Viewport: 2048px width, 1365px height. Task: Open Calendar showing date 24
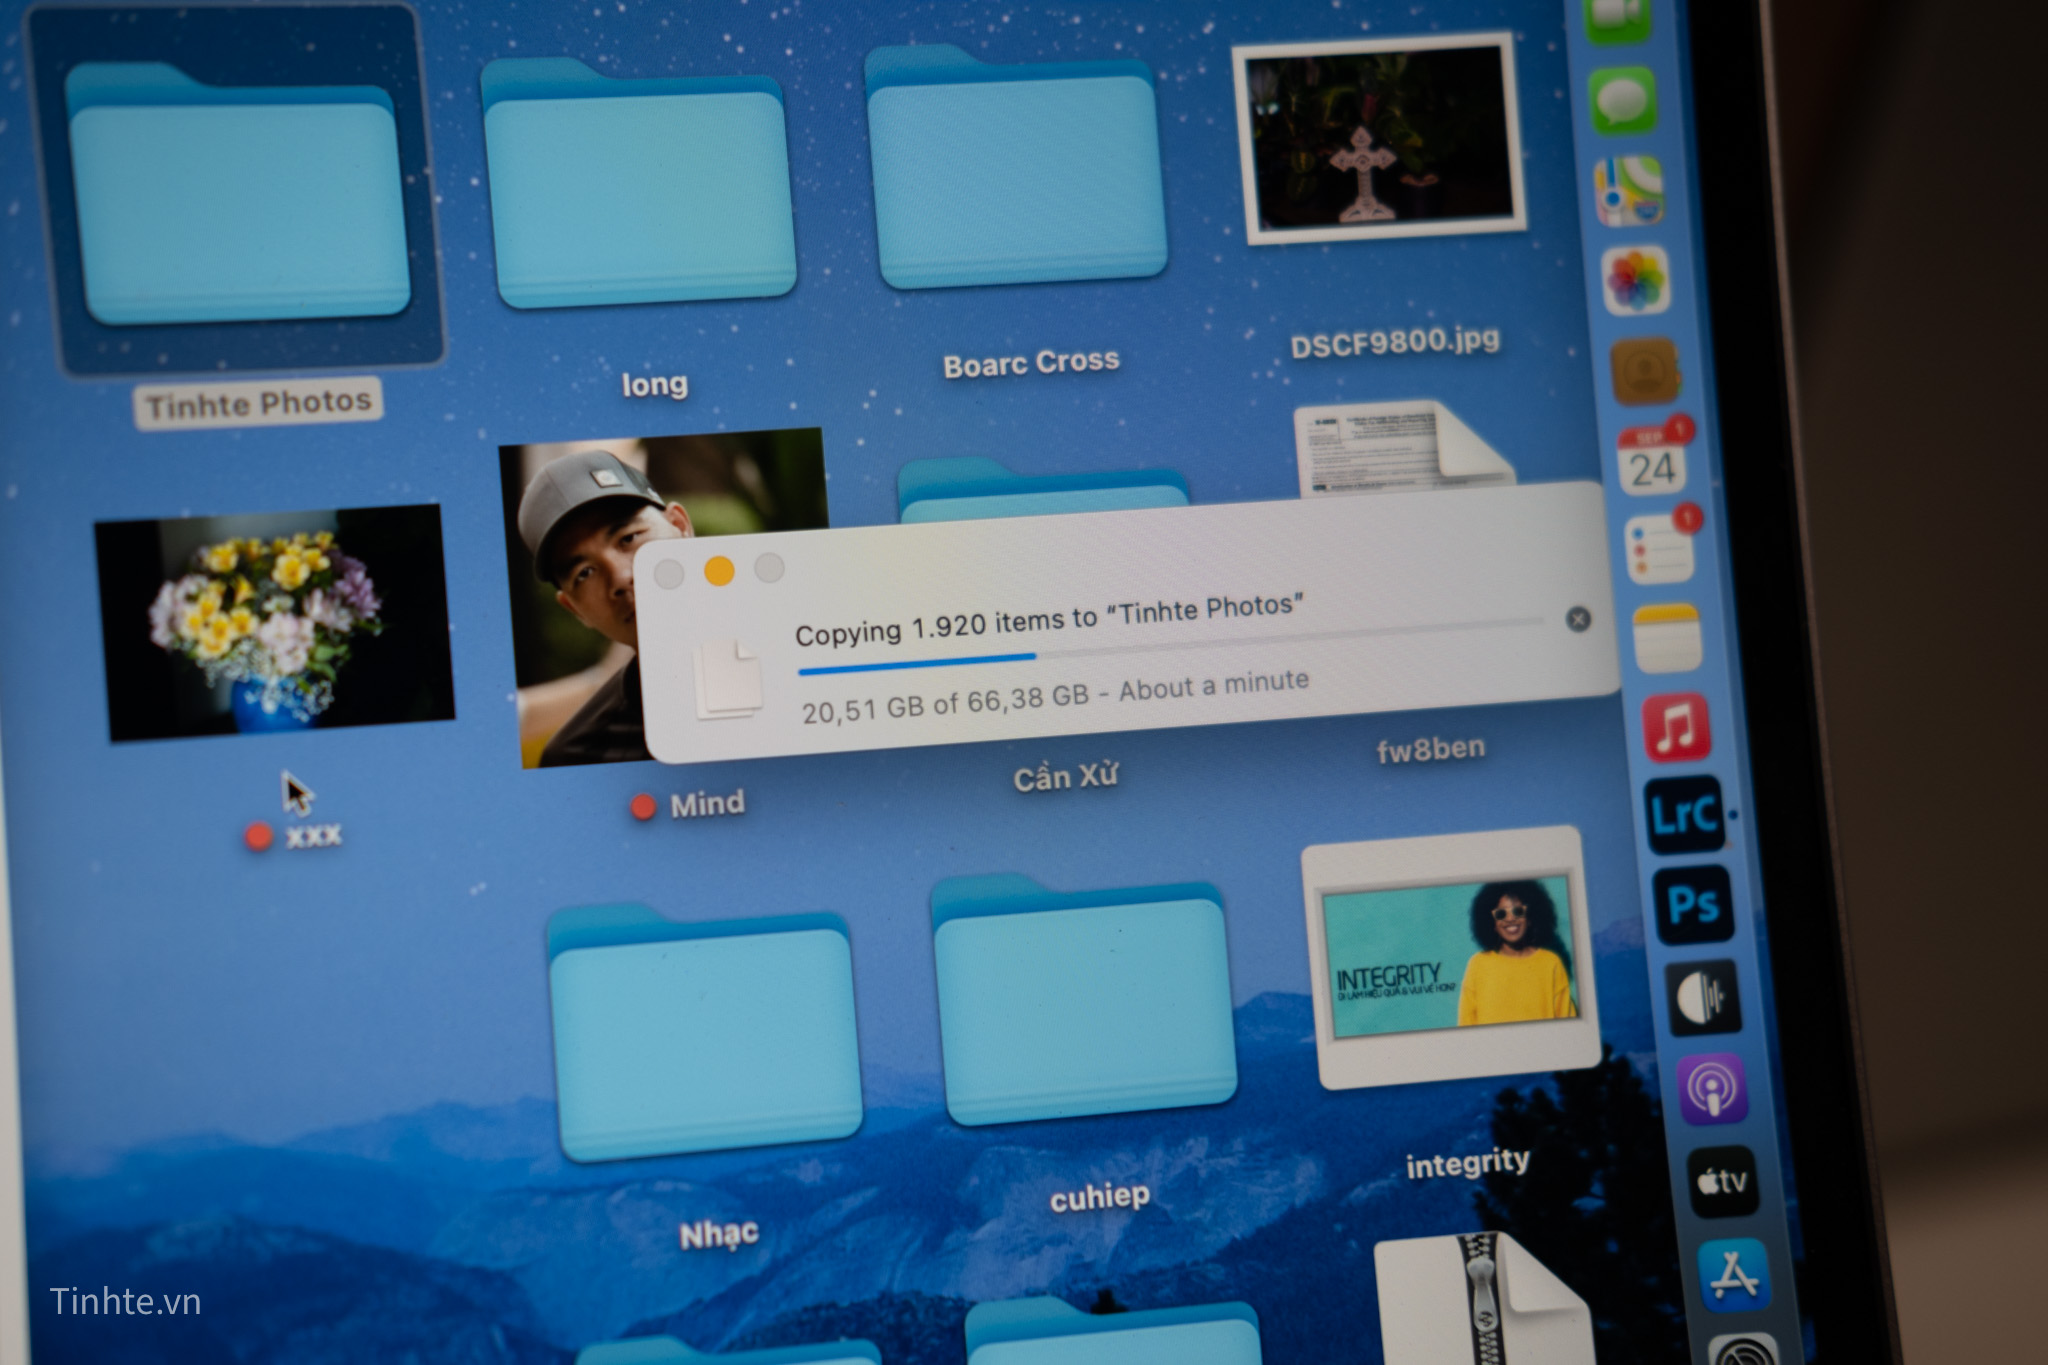[1652, 463]
